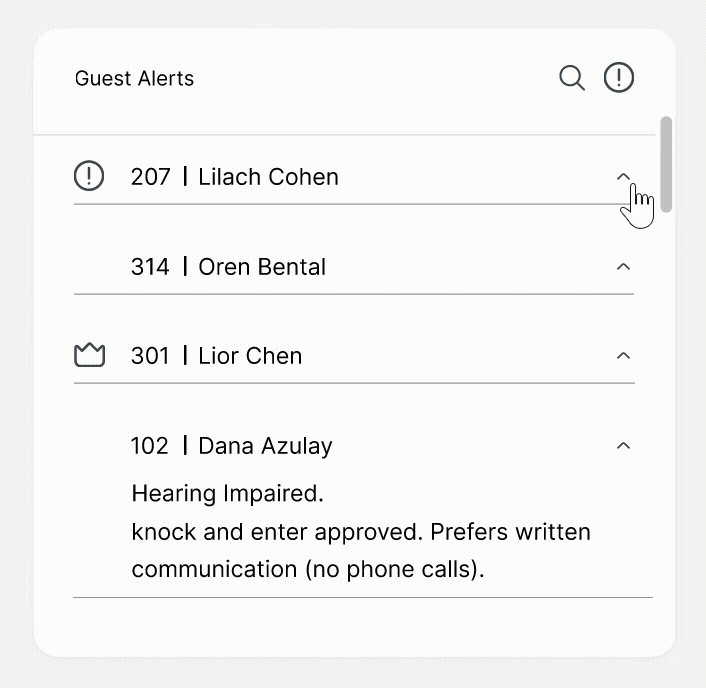
Task: Select guest name Oren Bental
Action: click(262, 267)
